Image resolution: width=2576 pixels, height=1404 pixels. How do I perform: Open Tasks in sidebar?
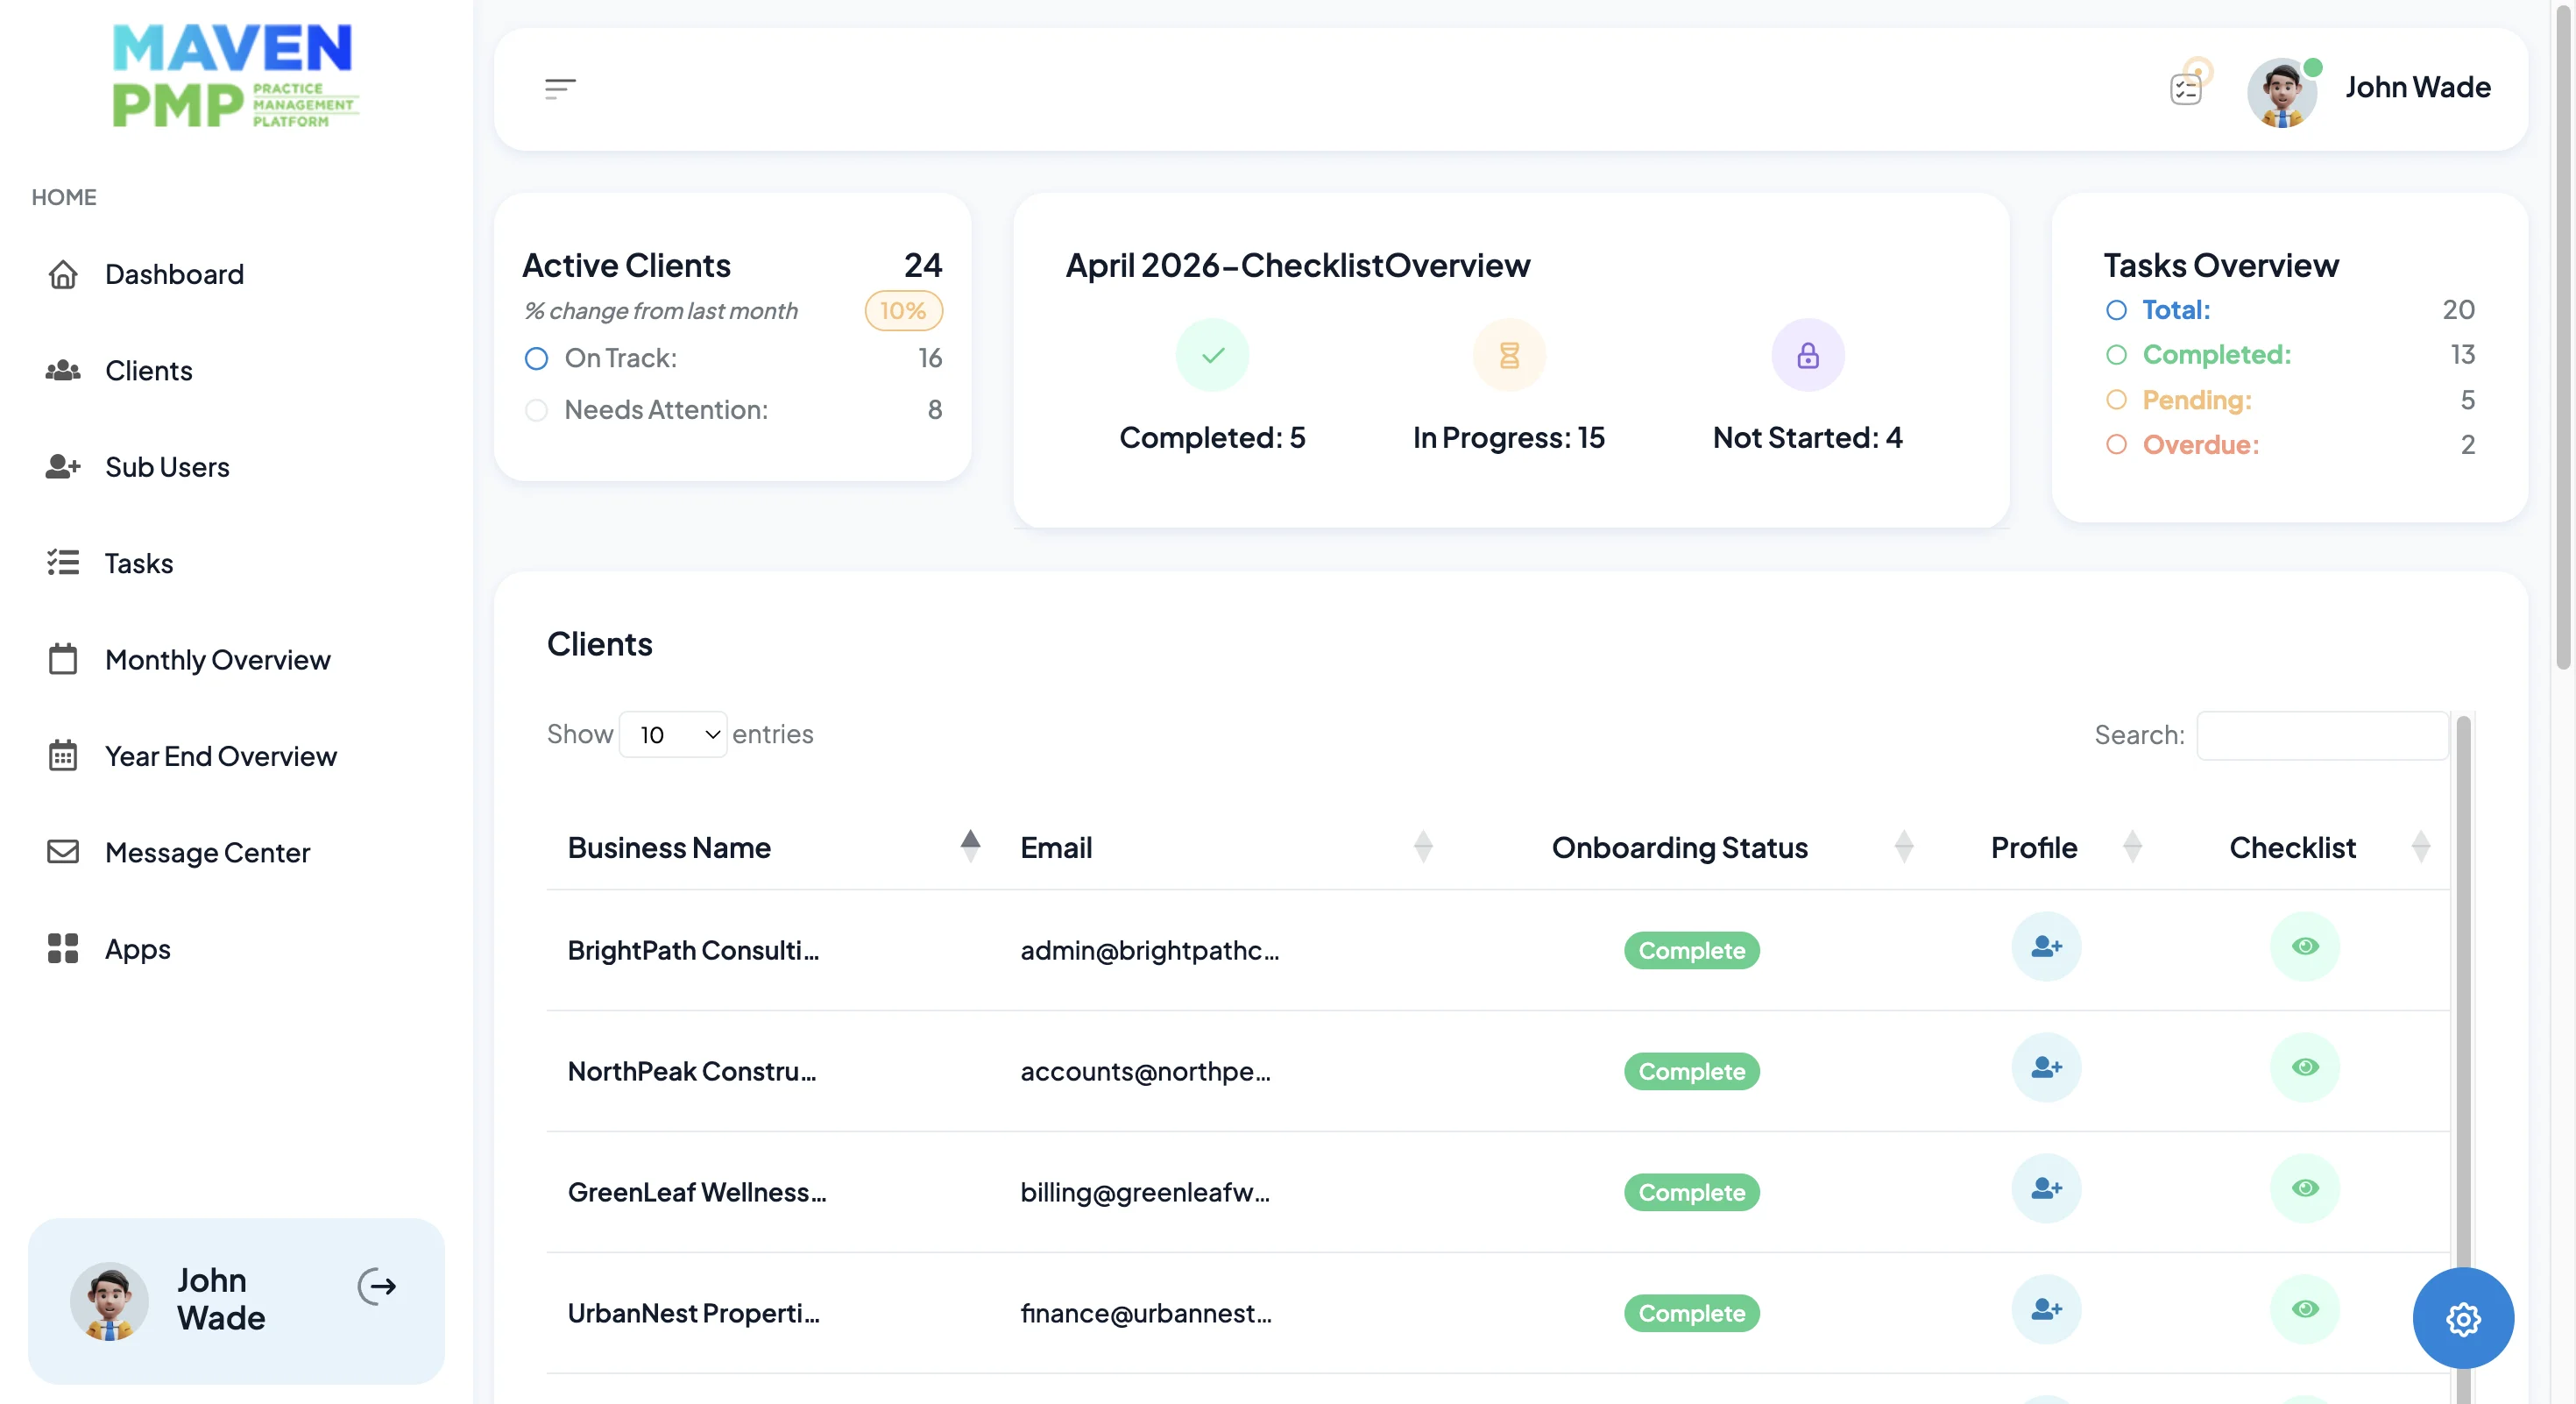click(x=139, y=563)
